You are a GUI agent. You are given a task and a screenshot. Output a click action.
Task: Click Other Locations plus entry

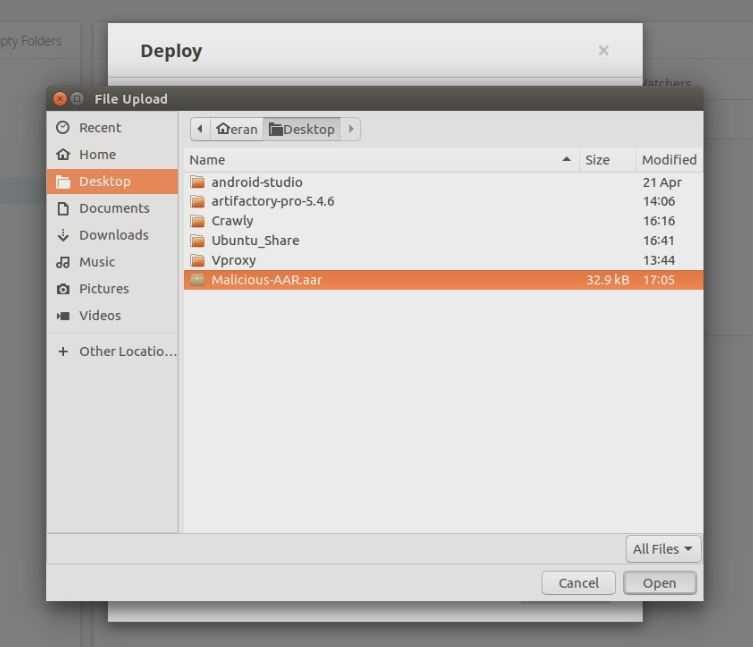[x=117, y=352]
